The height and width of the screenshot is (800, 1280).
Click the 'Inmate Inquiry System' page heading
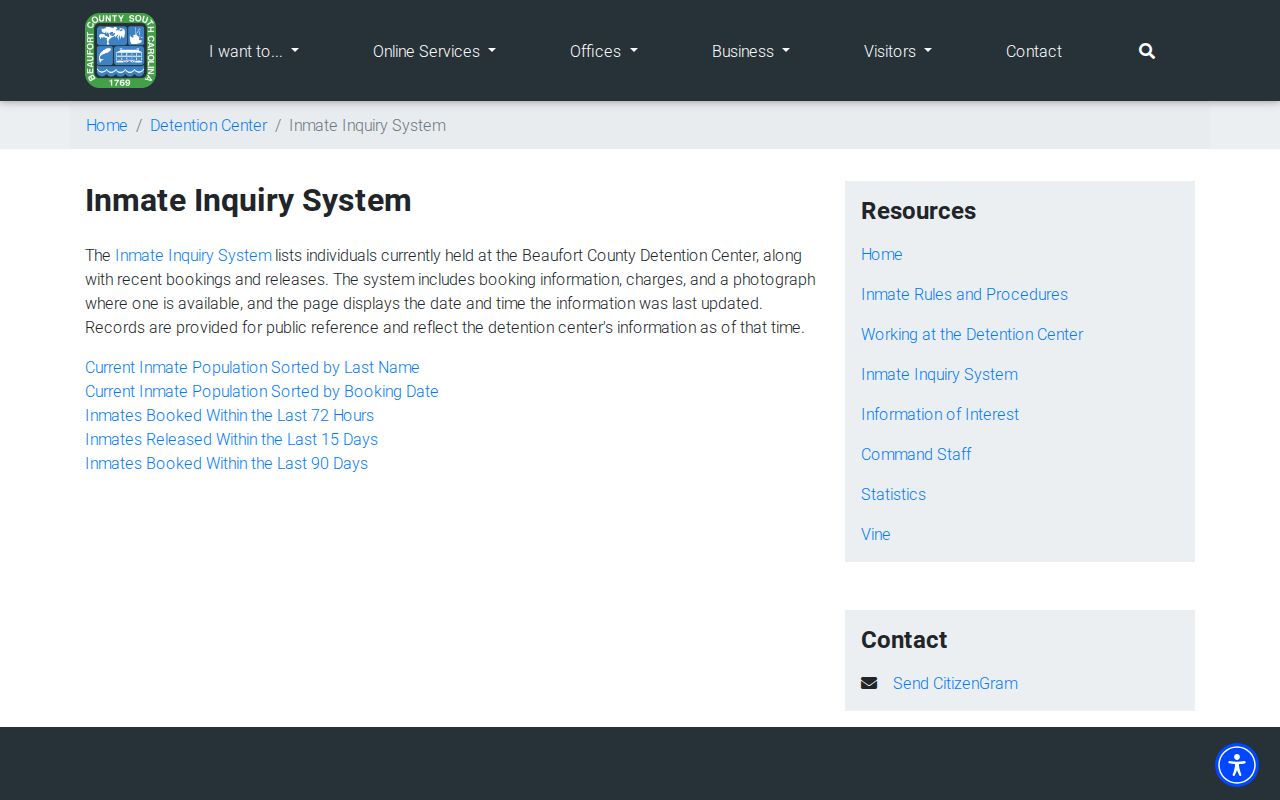pos(248,200)
